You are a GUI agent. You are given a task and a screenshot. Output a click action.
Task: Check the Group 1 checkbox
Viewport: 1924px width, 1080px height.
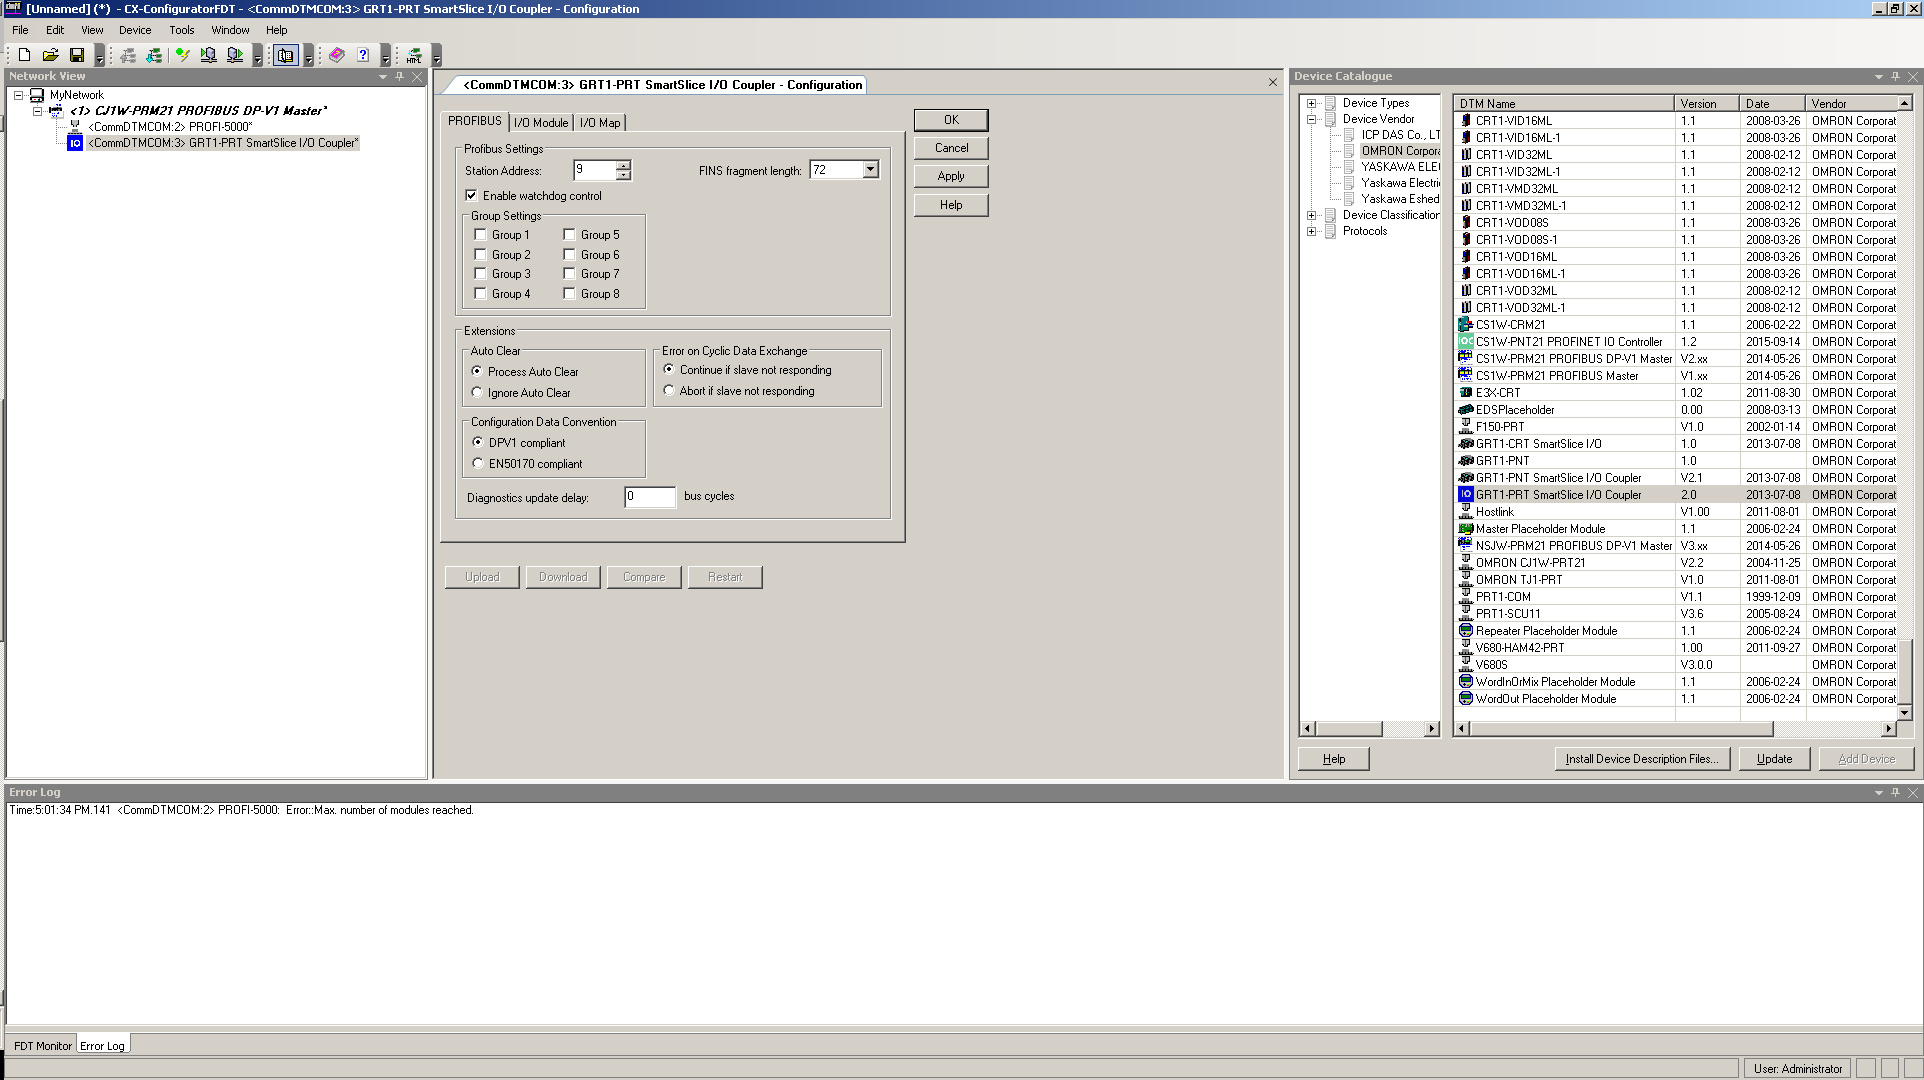point(480,235)
